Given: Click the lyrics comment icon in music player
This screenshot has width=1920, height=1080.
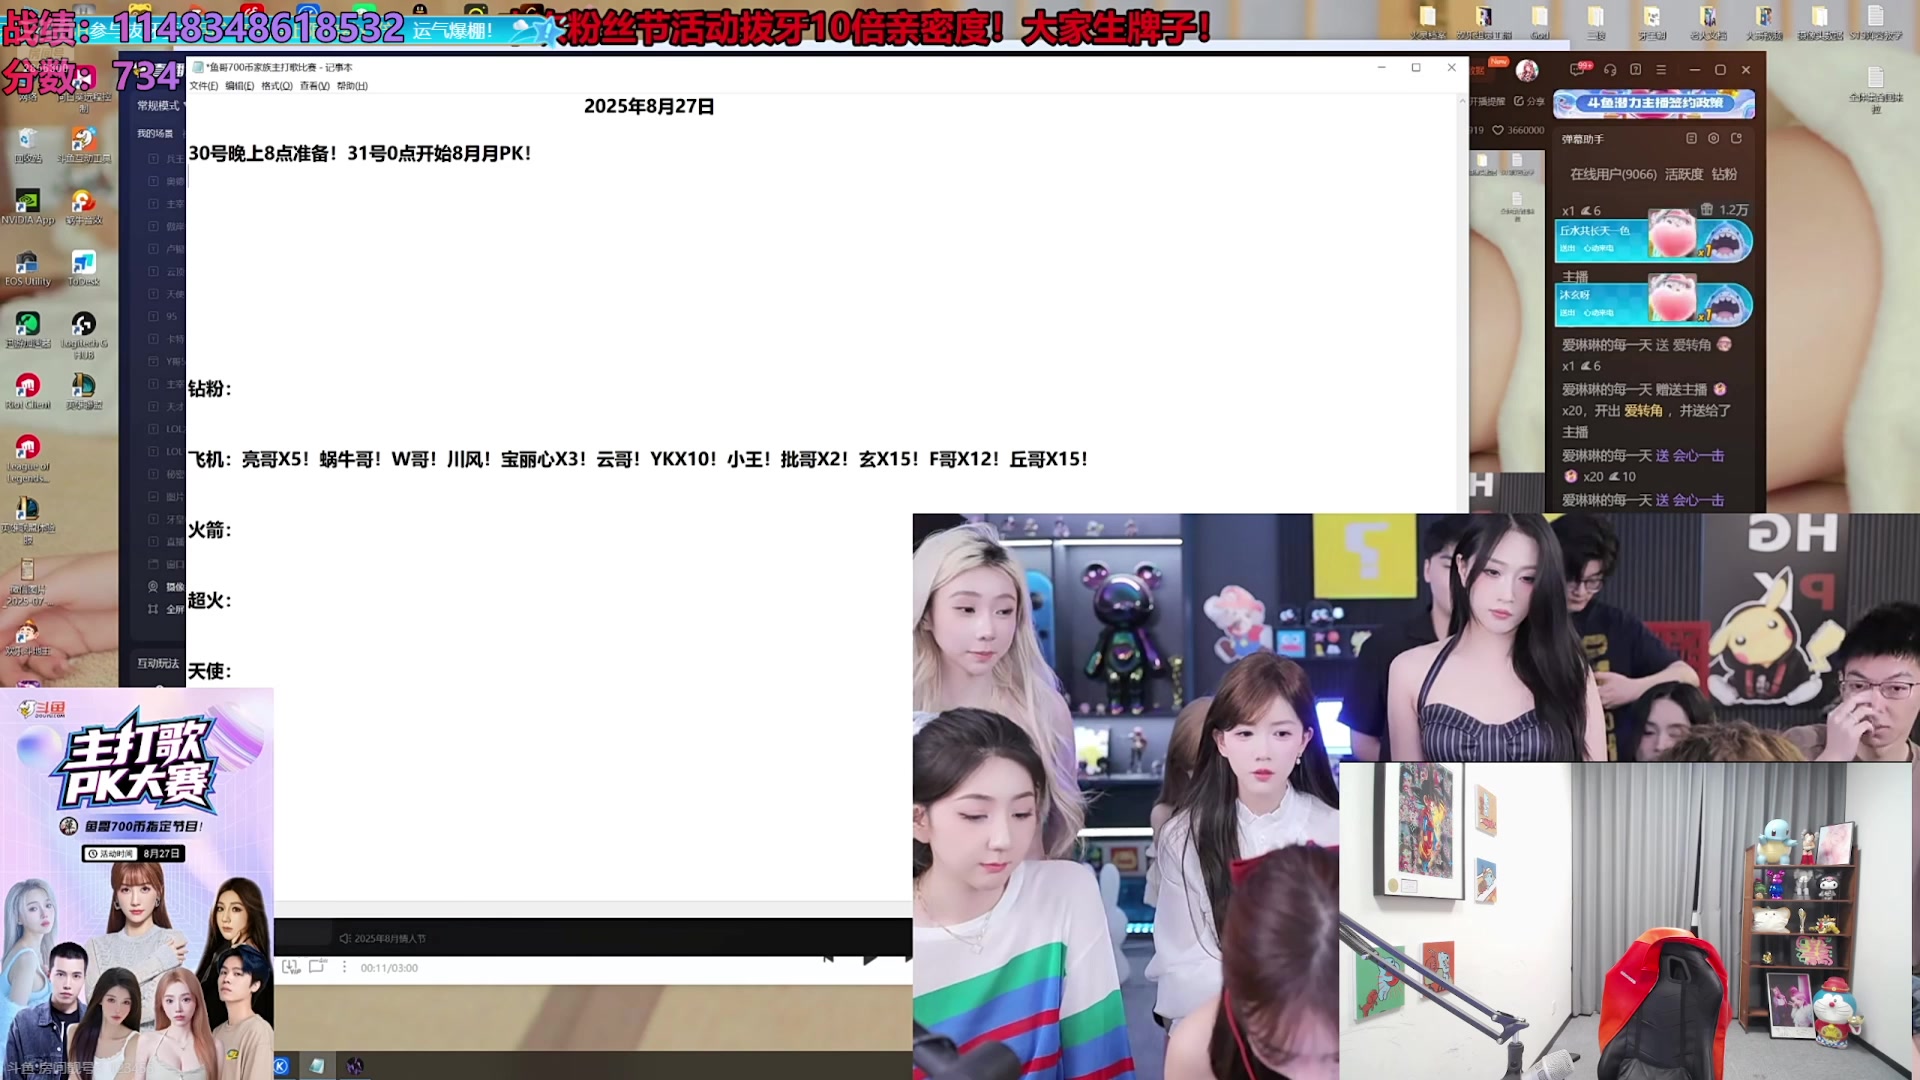Looking at the screenshot, I should [317, 967].
